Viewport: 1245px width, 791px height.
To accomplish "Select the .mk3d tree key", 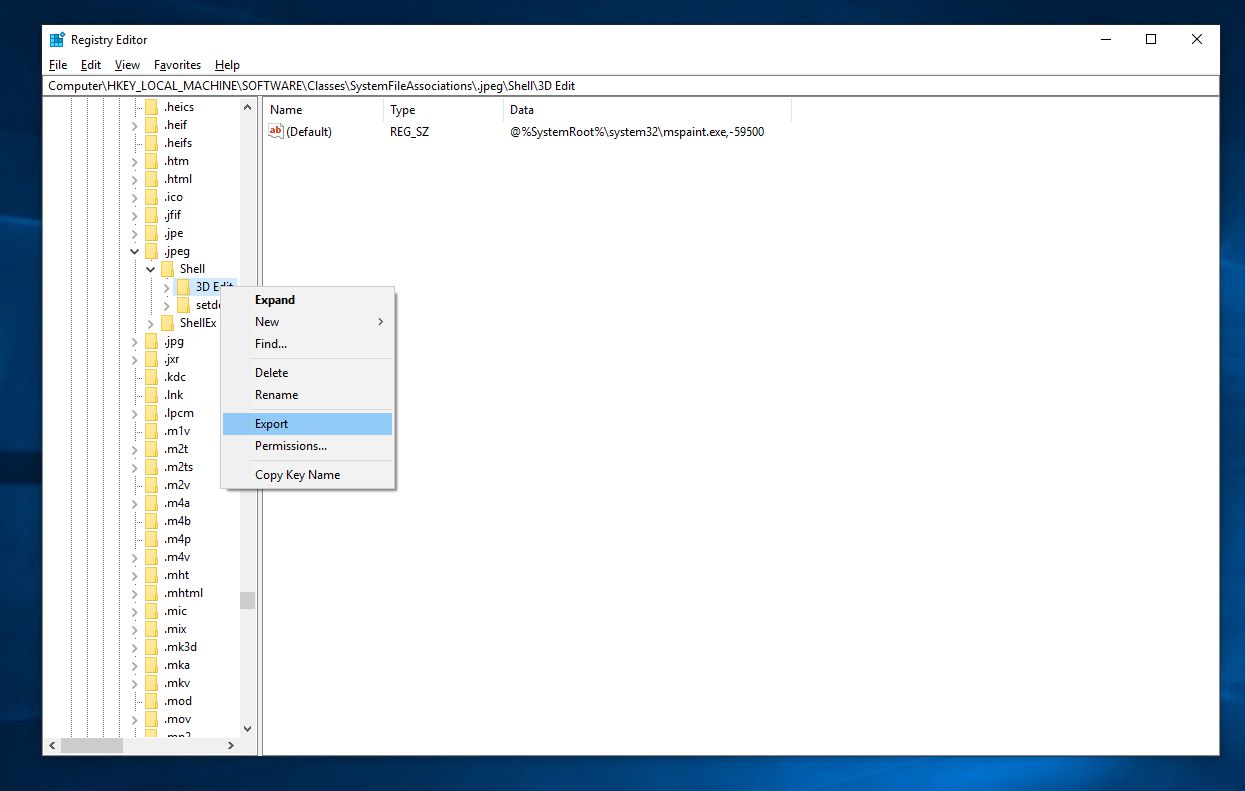I will coord(180,647).
